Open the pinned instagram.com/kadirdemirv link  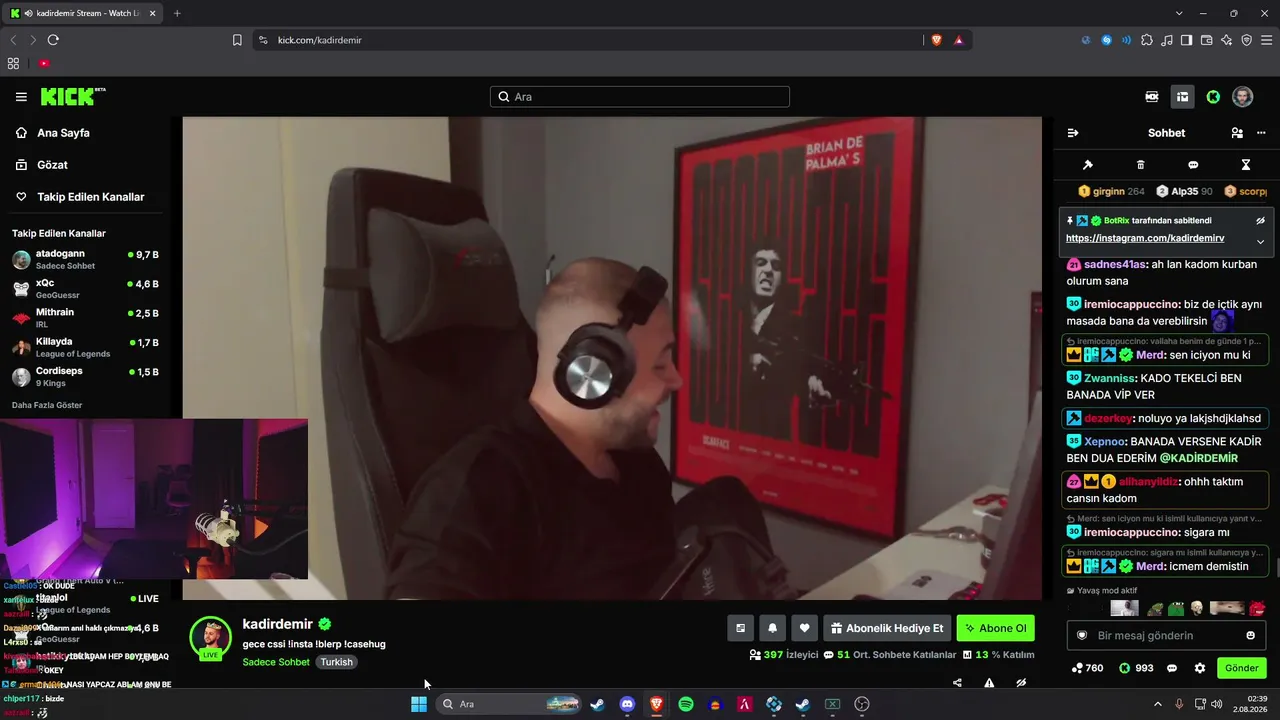tap(1145, 239)
